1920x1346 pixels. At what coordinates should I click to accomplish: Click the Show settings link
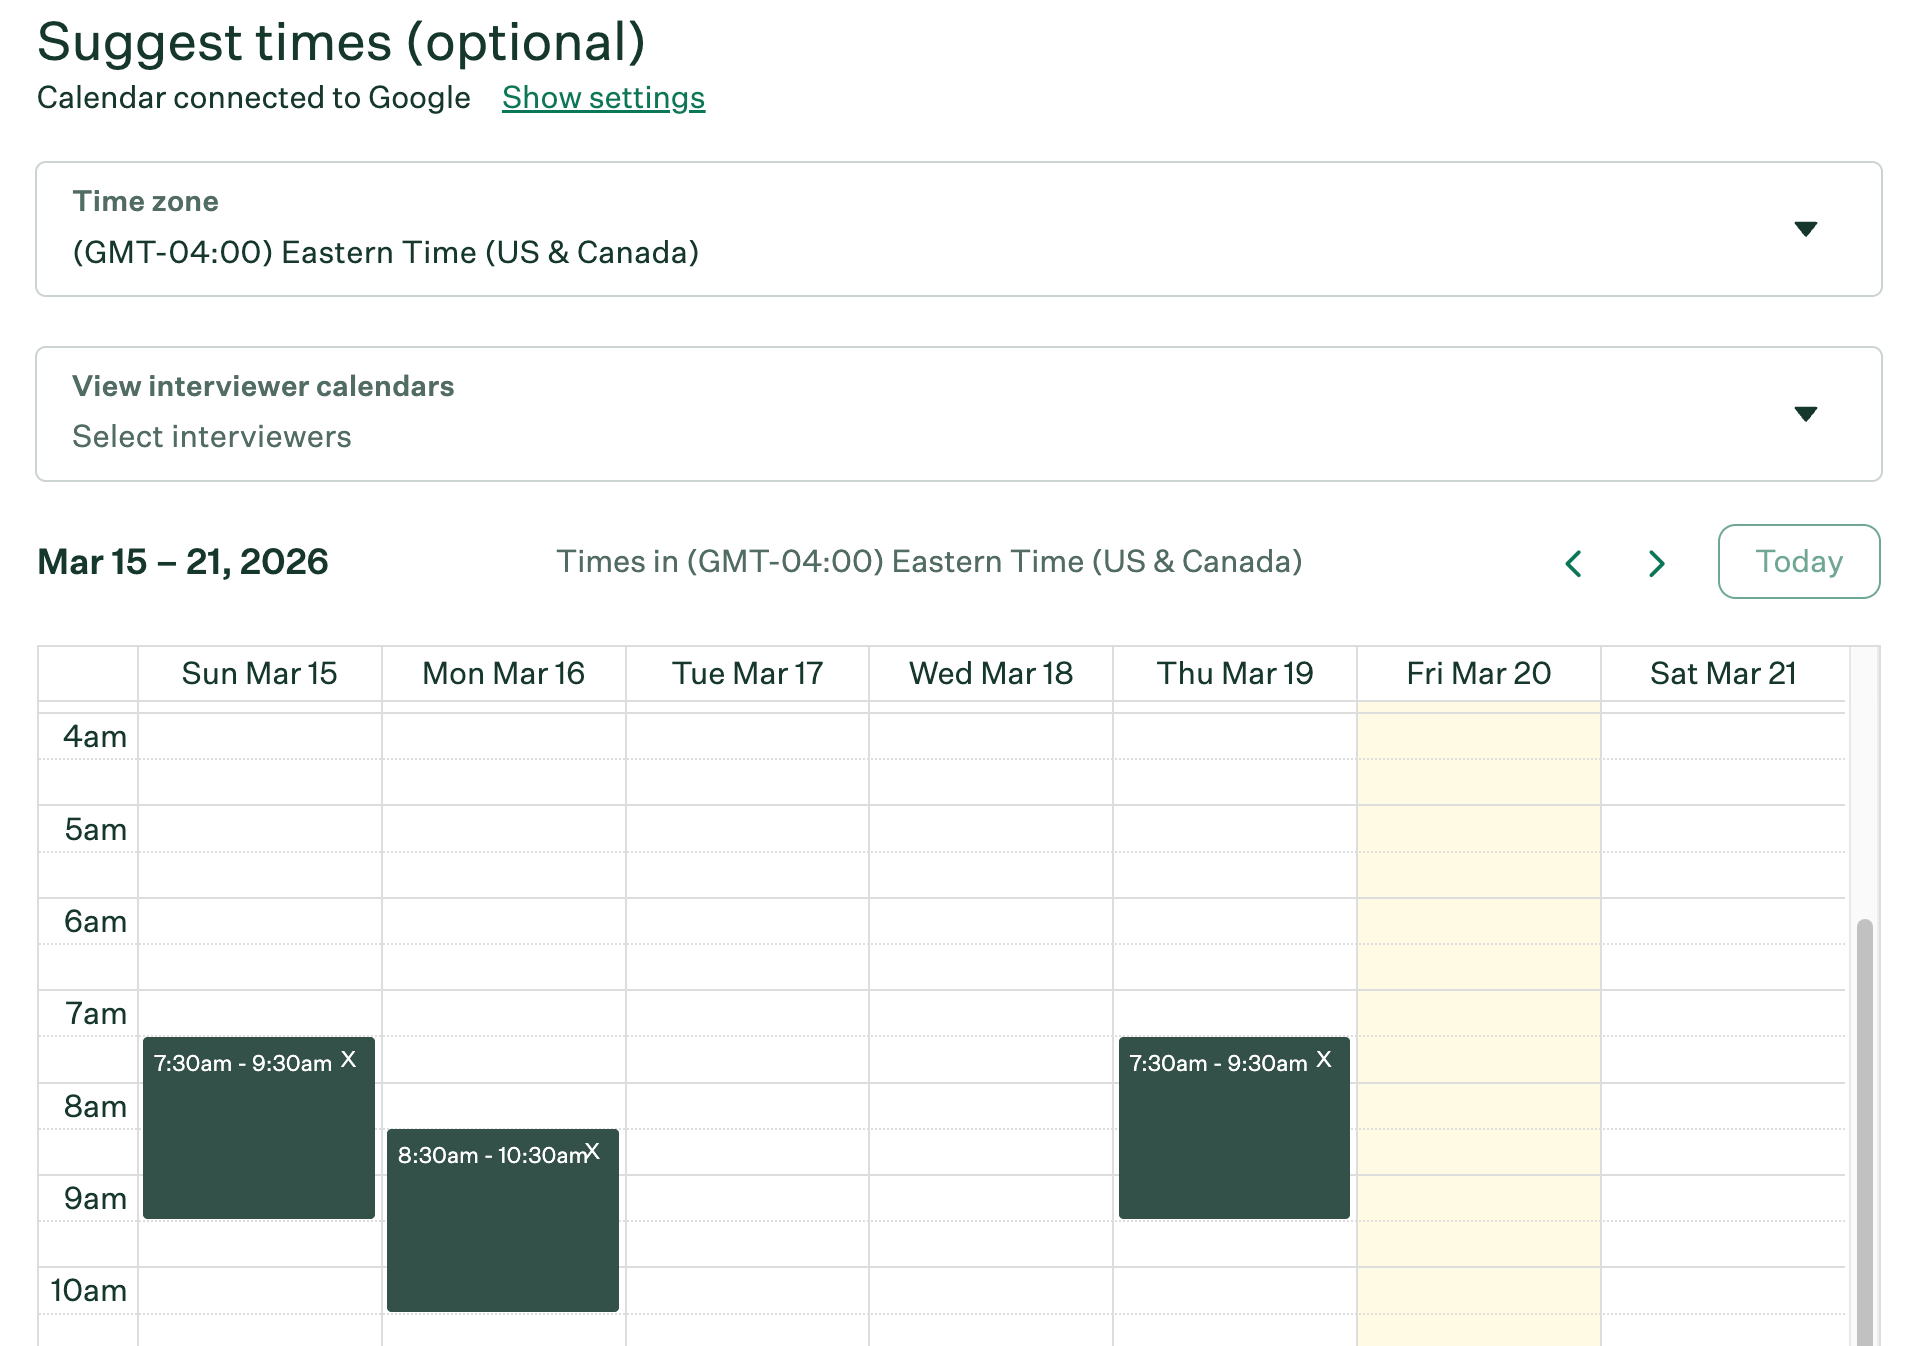[602, 97]
